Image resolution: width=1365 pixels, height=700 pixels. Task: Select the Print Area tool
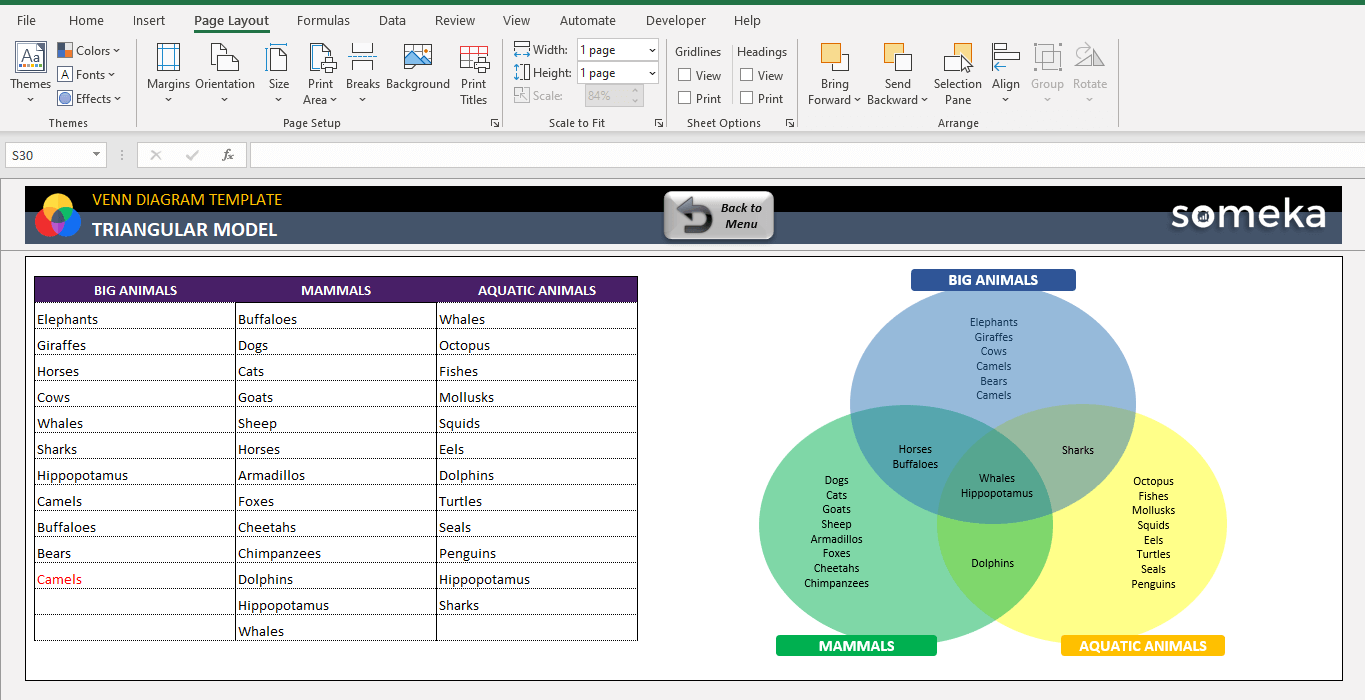[x=321, y=72]
